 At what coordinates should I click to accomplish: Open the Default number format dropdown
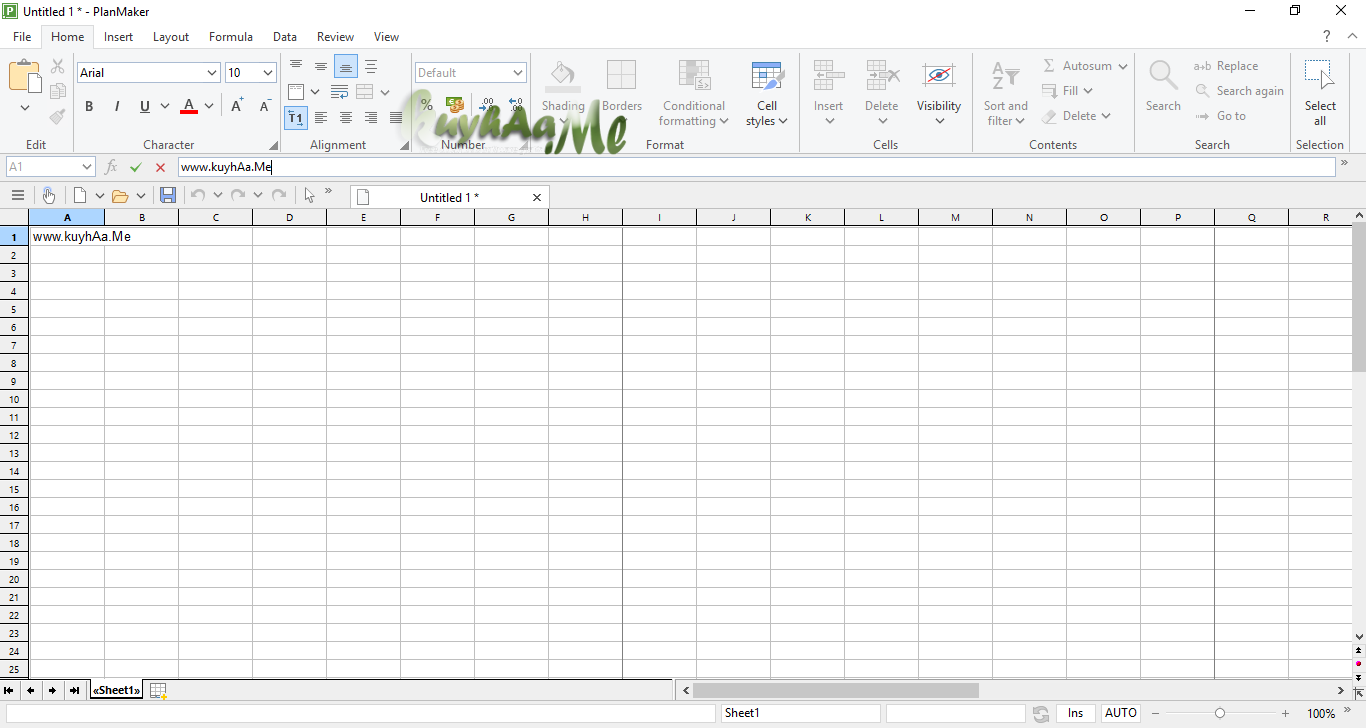518,73
